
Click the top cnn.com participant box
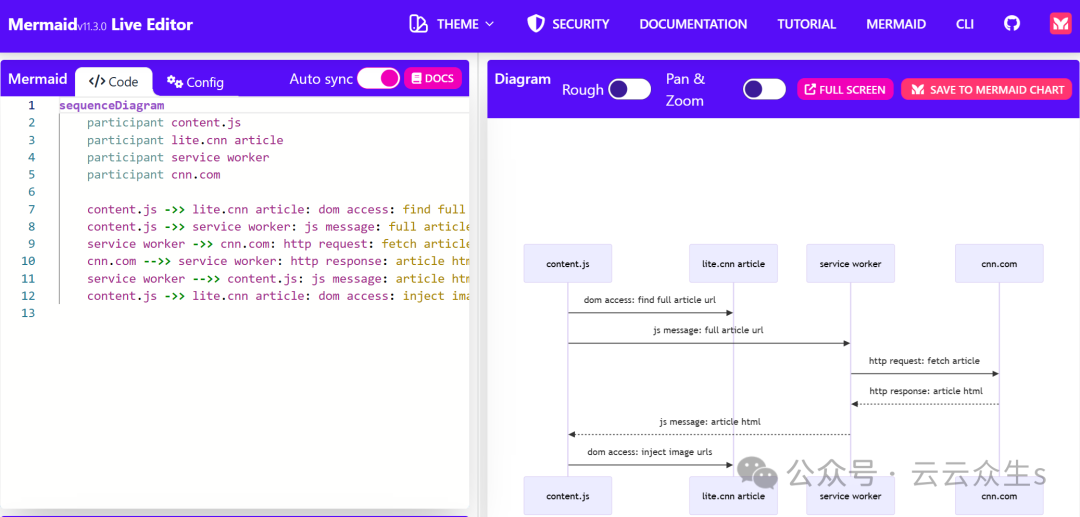pos(999,263)
